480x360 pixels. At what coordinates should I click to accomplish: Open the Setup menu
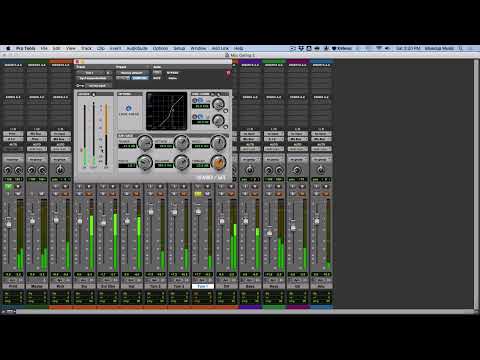[x=179, y=48]
